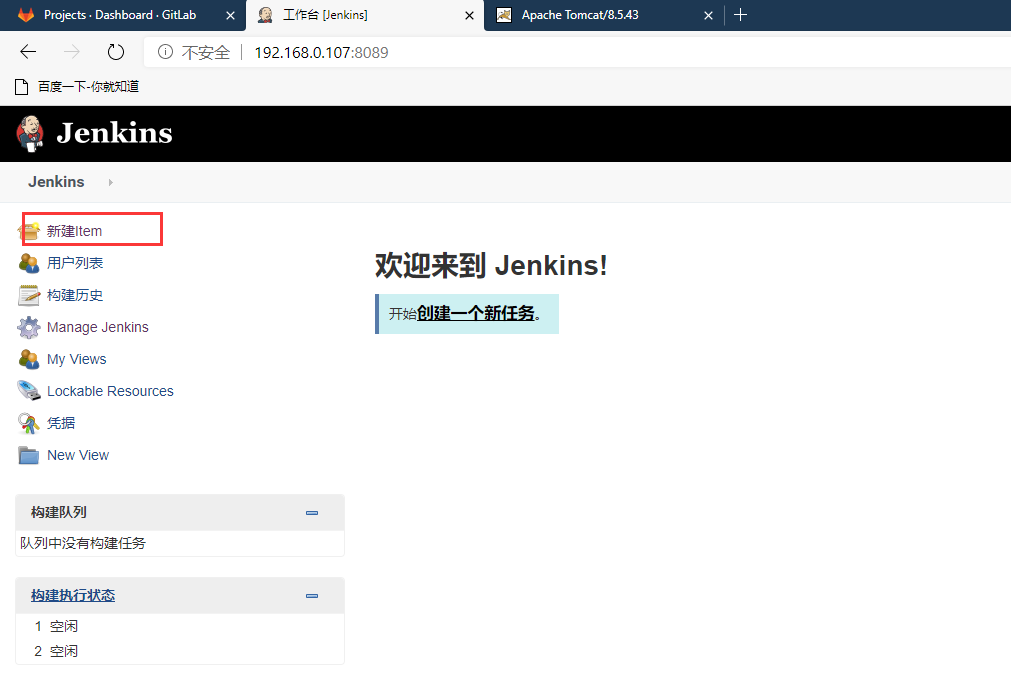This screenshot has height=684, width=1011.
Task: Open the 用户列表 link
Action: click(75, 263)
